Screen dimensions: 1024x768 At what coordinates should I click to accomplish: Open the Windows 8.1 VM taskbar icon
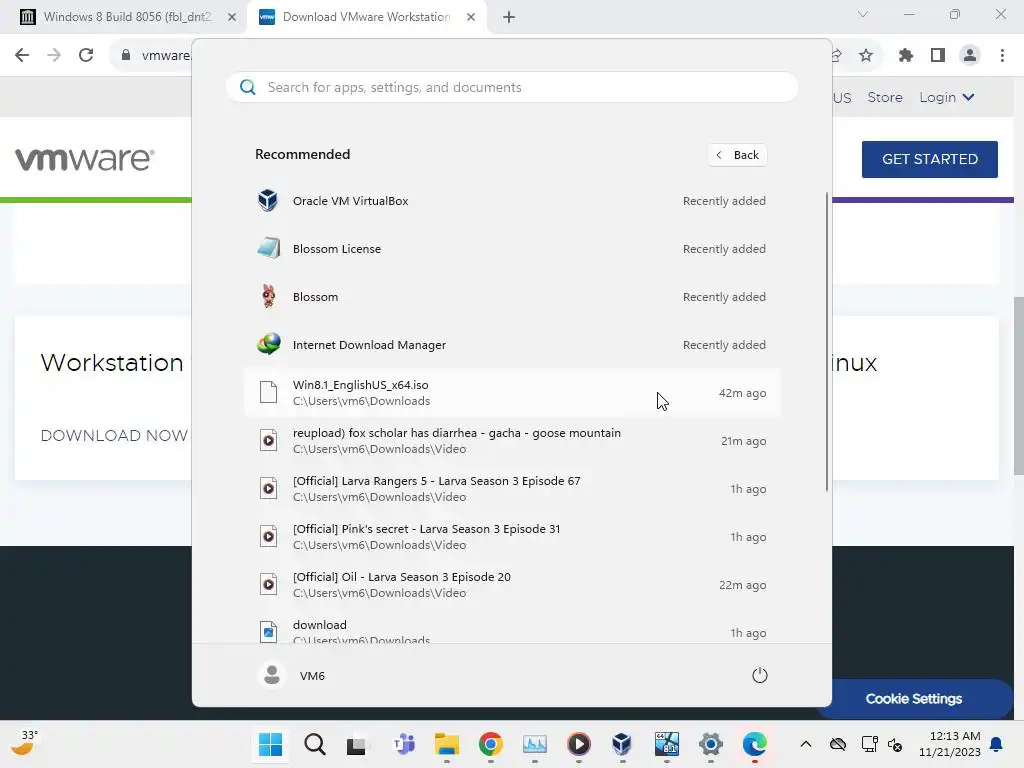(667, 744)
